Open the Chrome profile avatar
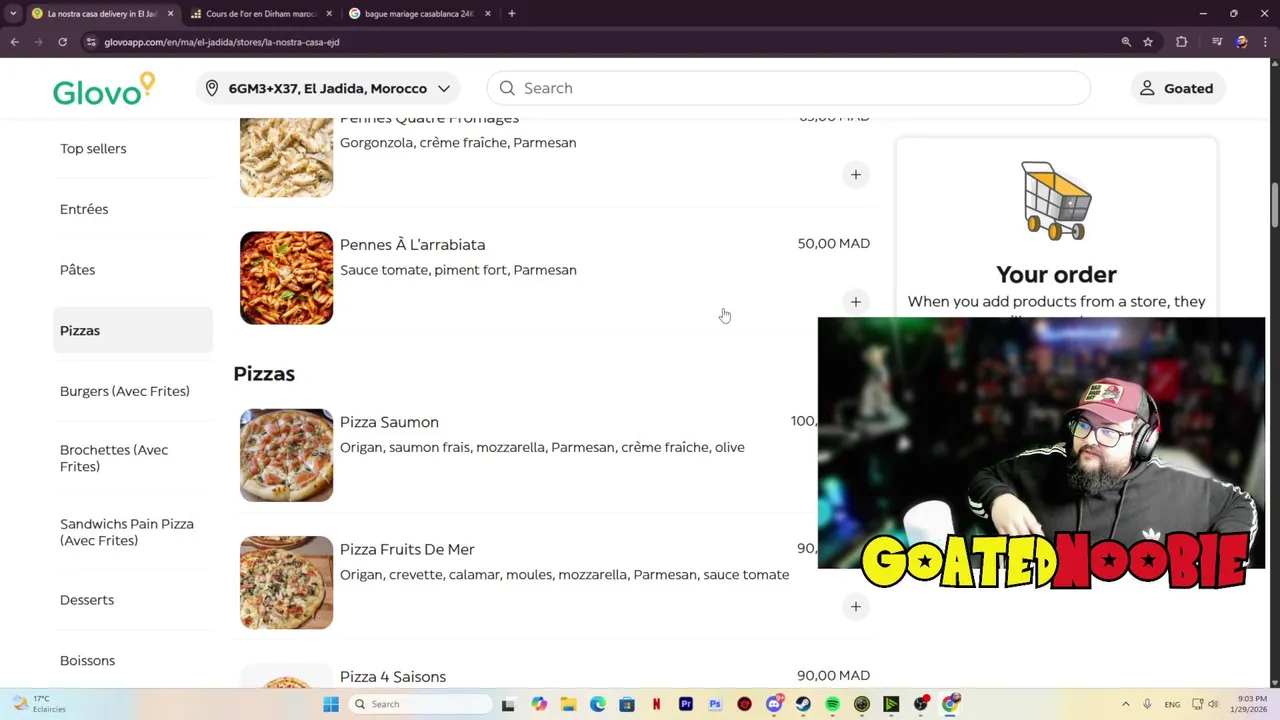Image resolution: width=1280 pixels, height=720 pixels. click(1241, 42)
